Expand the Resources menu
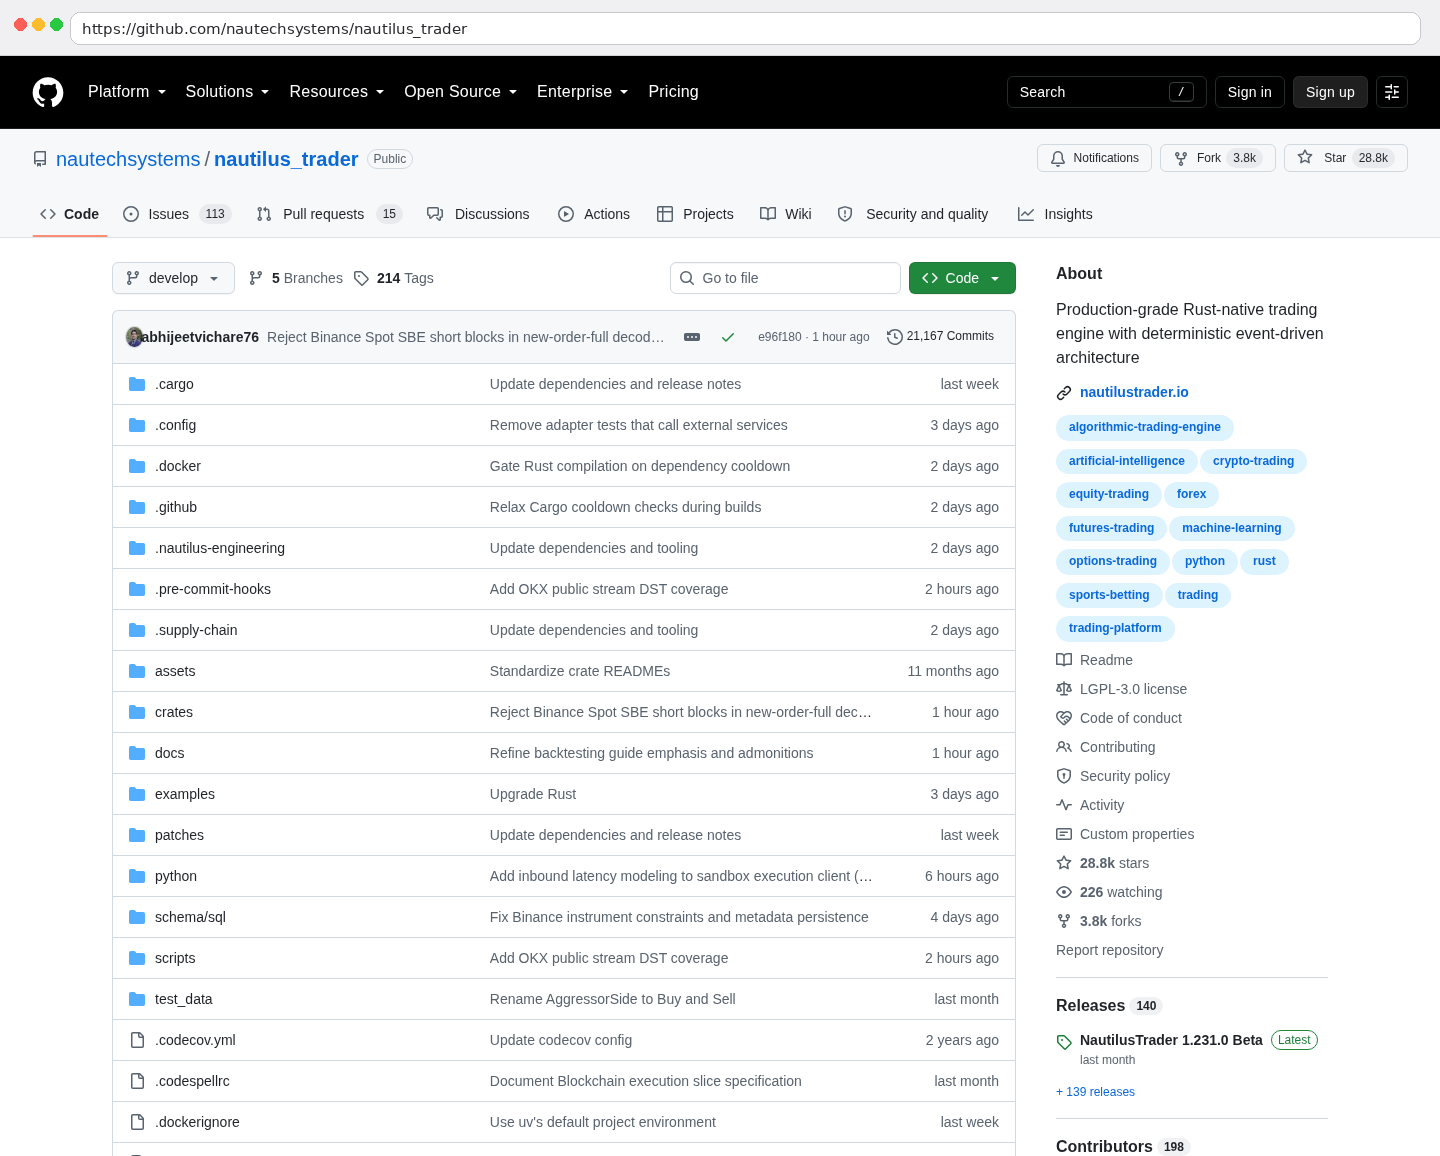Viewport: 1440px width, 1156px height. [x=337, y=92]
